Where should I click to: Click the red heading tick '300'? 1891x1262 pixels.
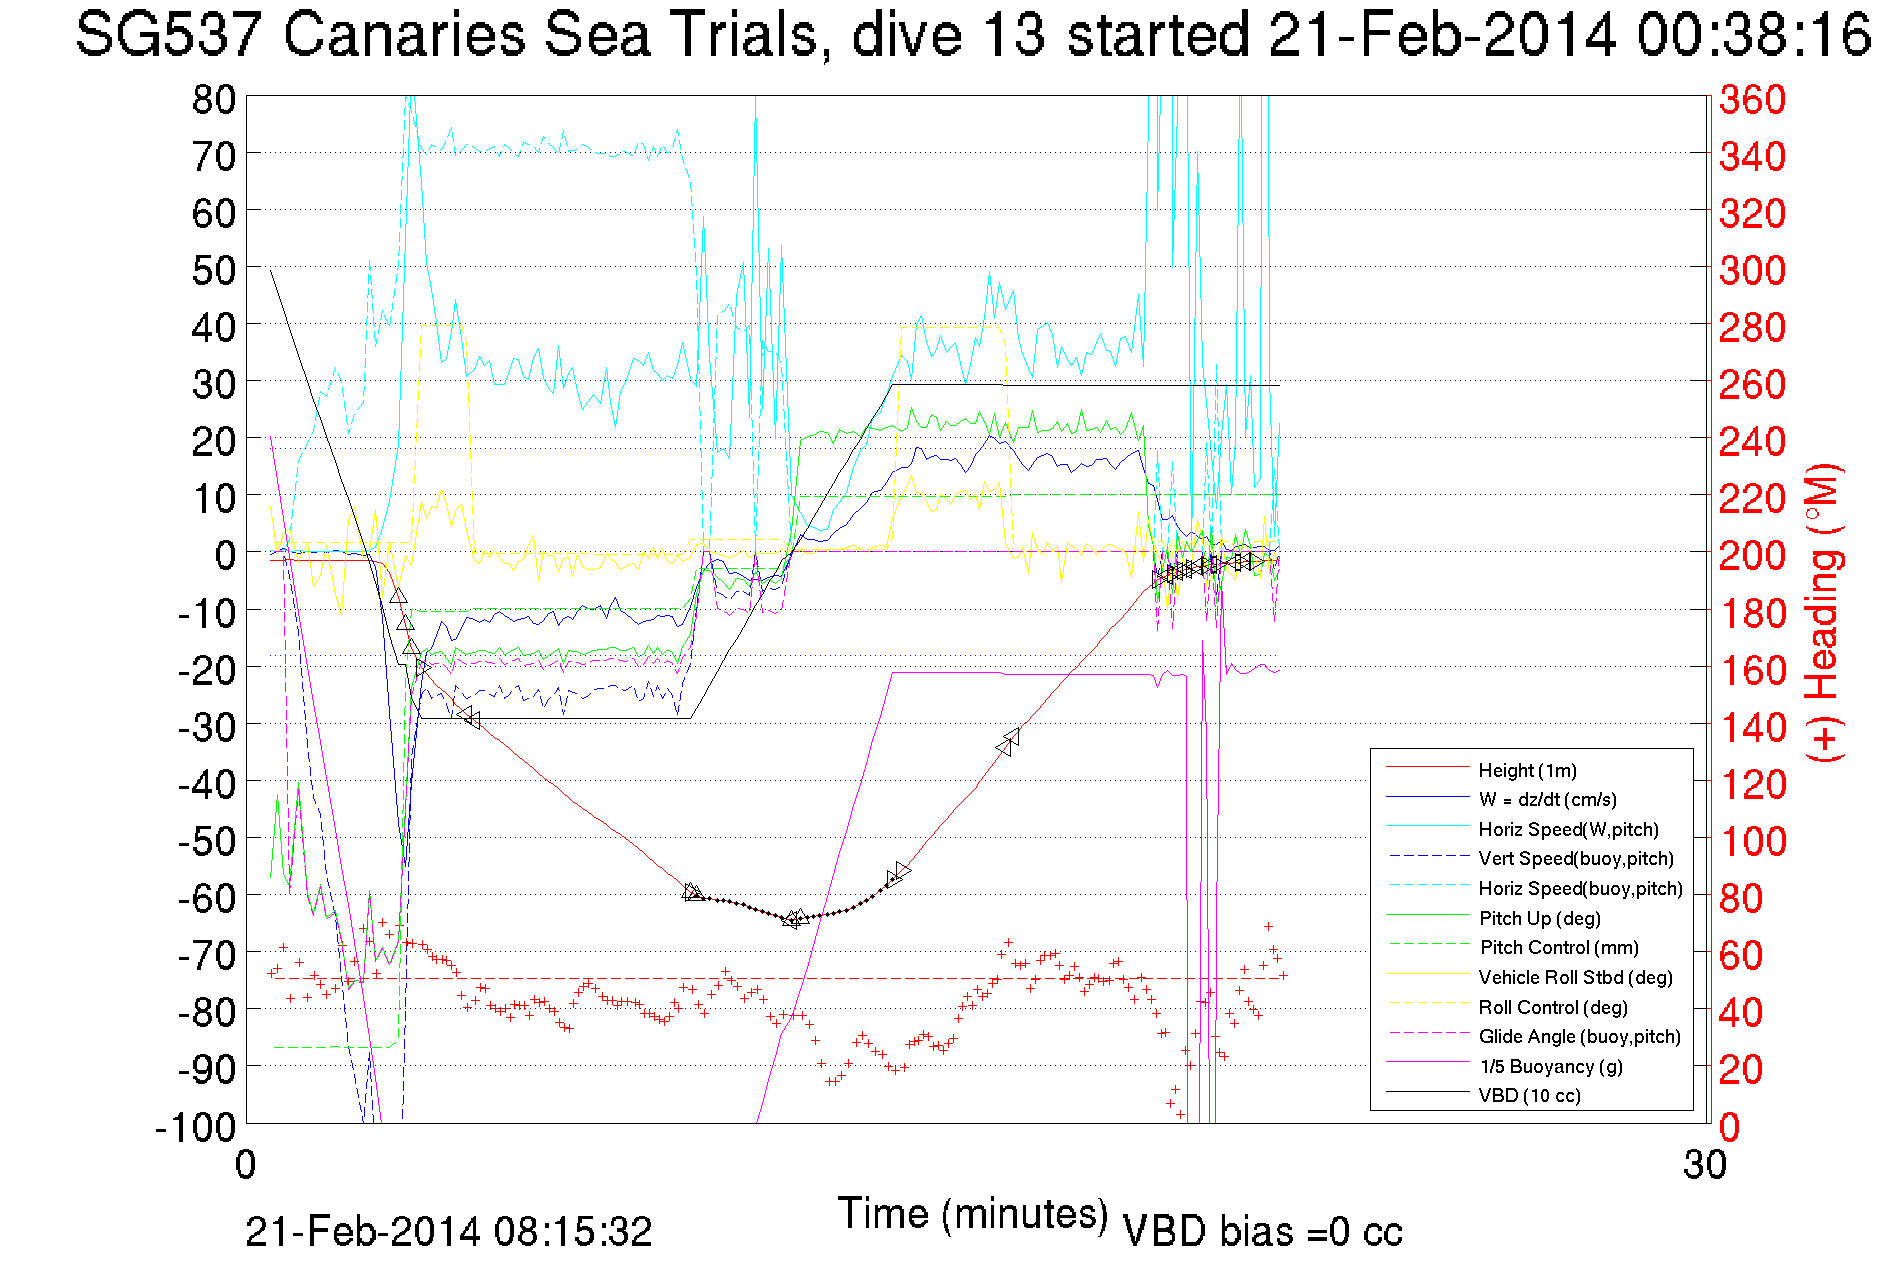coord(1752,270)
